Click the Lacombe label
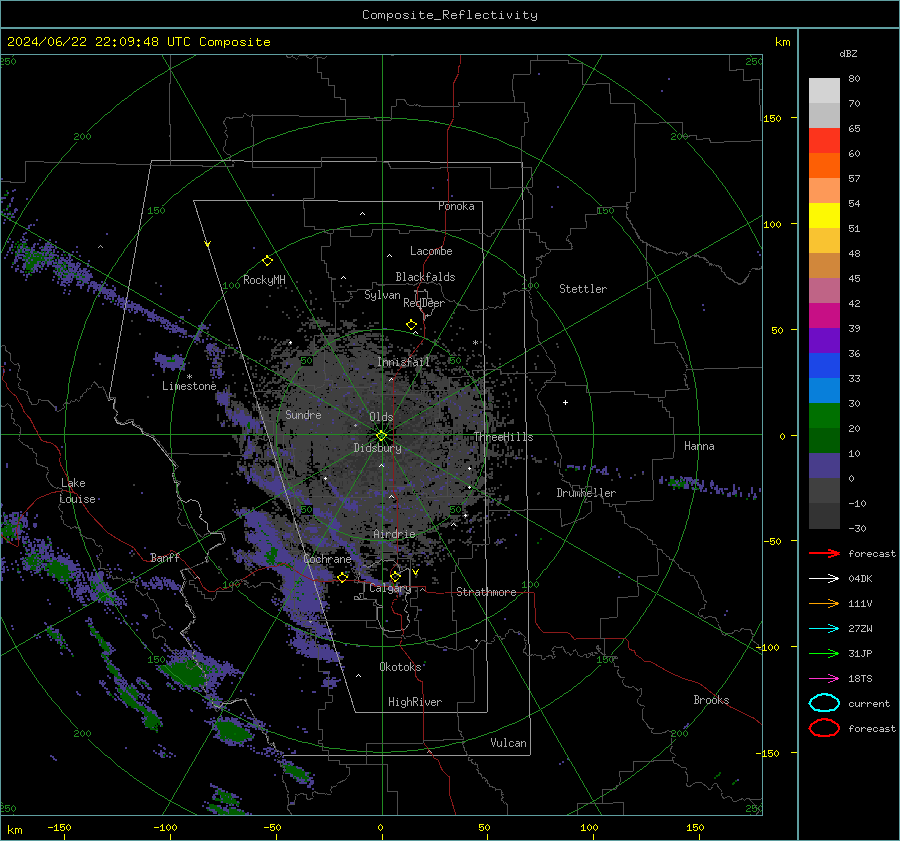The height and width of the screenshot is (841, 900). pyautogui.click(x=431, y=251)
